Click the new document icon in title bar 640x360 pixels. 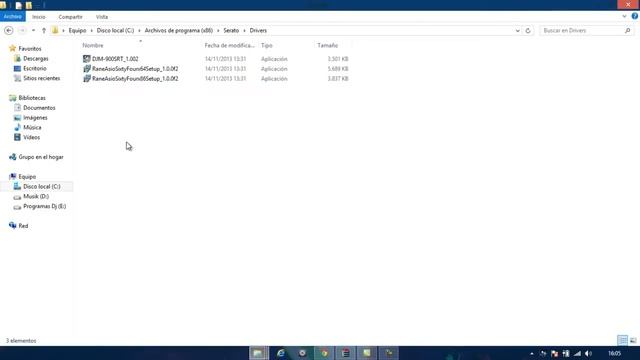tap(18, 5)
